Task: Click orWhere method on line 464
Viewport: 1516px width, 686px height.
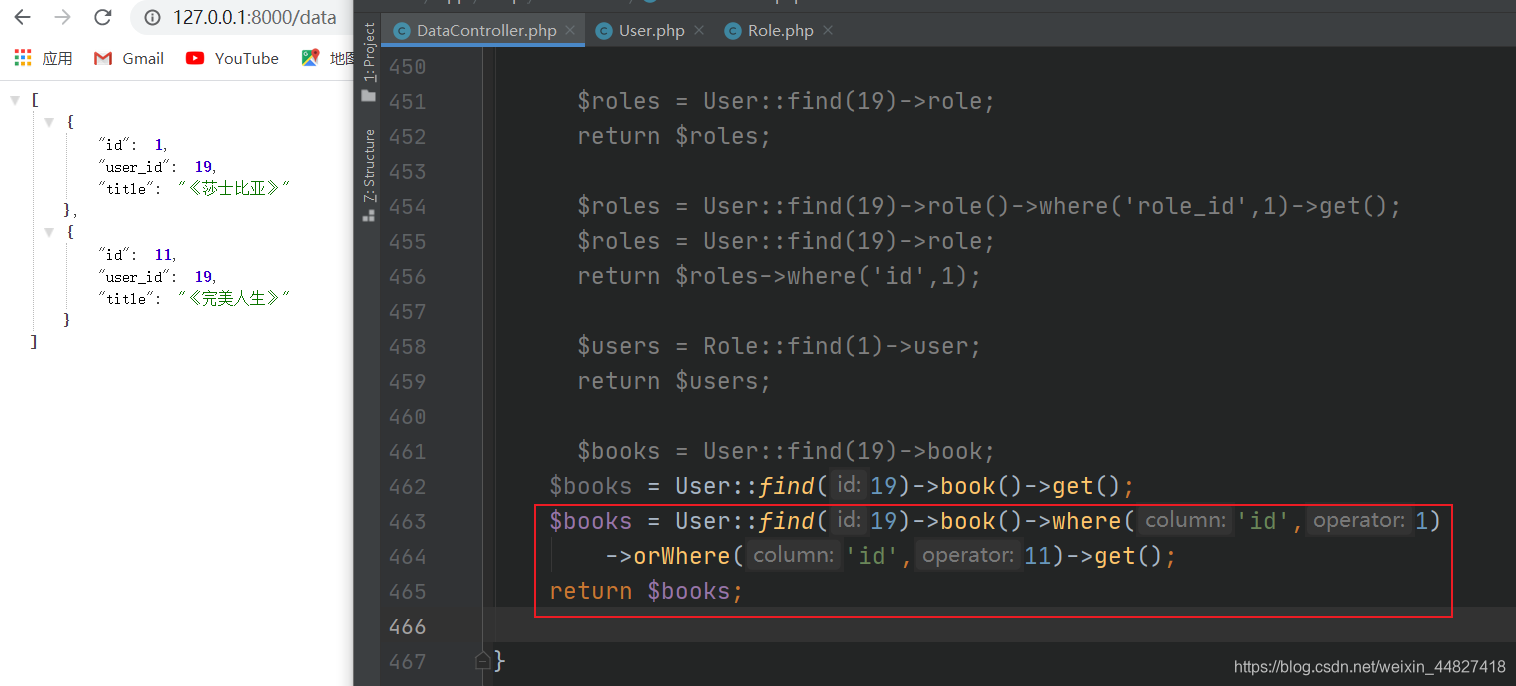Action: click(681, 557)
